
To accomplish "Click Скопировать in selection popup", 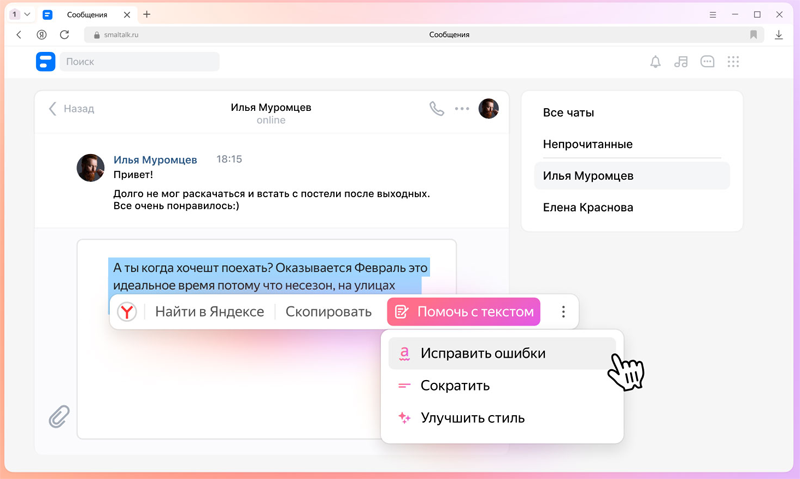I will point(329,312).
